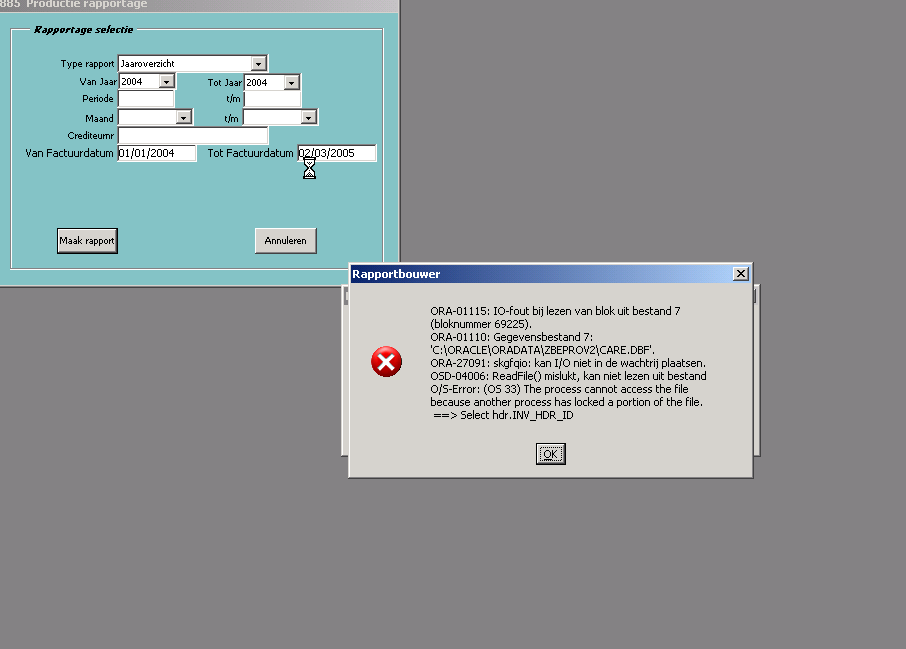Click the Rapportage selectie group label

point(83,29)
